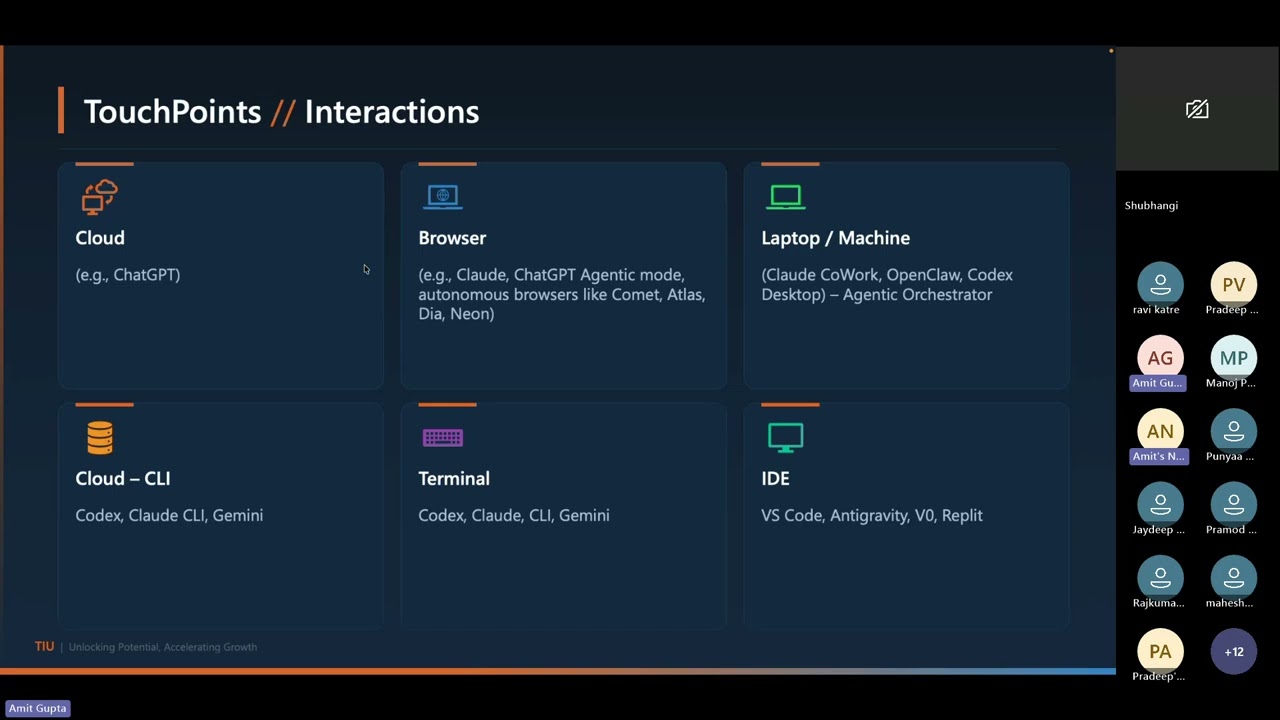Screen dimensions: 1280x720
Task: Click the orange database Cloud – CLI icon
Action: (x=100, y=437)
